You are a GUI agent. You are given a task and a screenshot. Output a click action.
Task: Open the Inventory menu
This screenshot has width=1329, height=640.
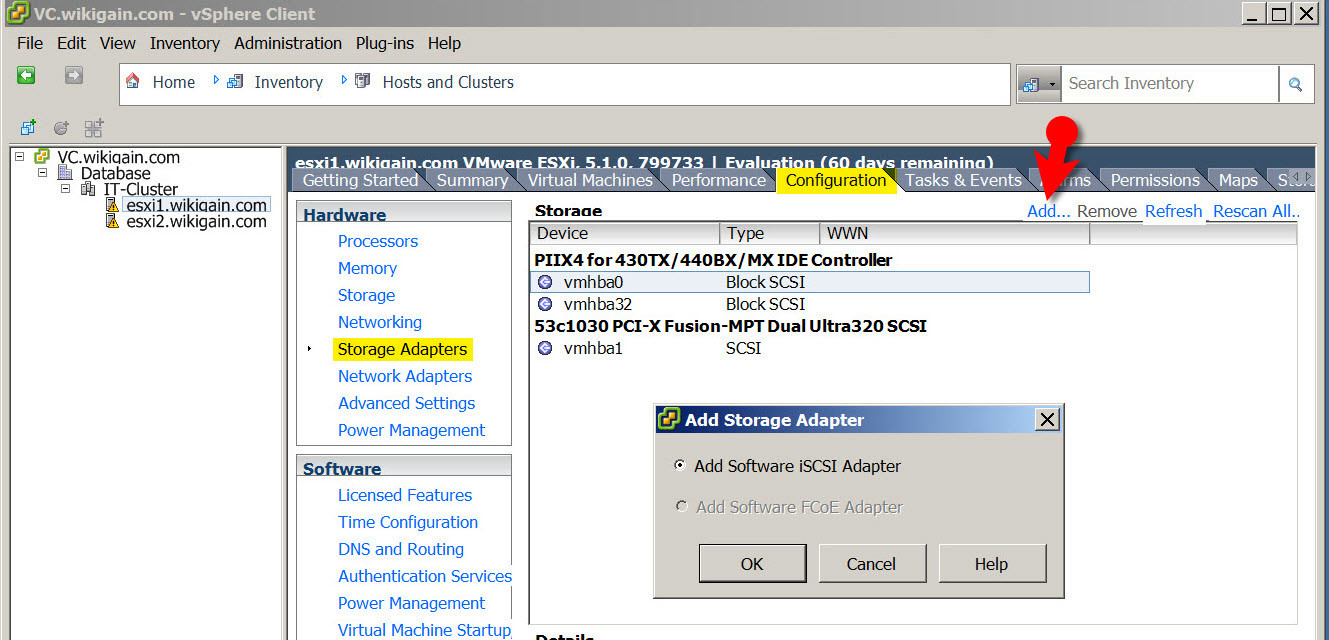[185, 43]
